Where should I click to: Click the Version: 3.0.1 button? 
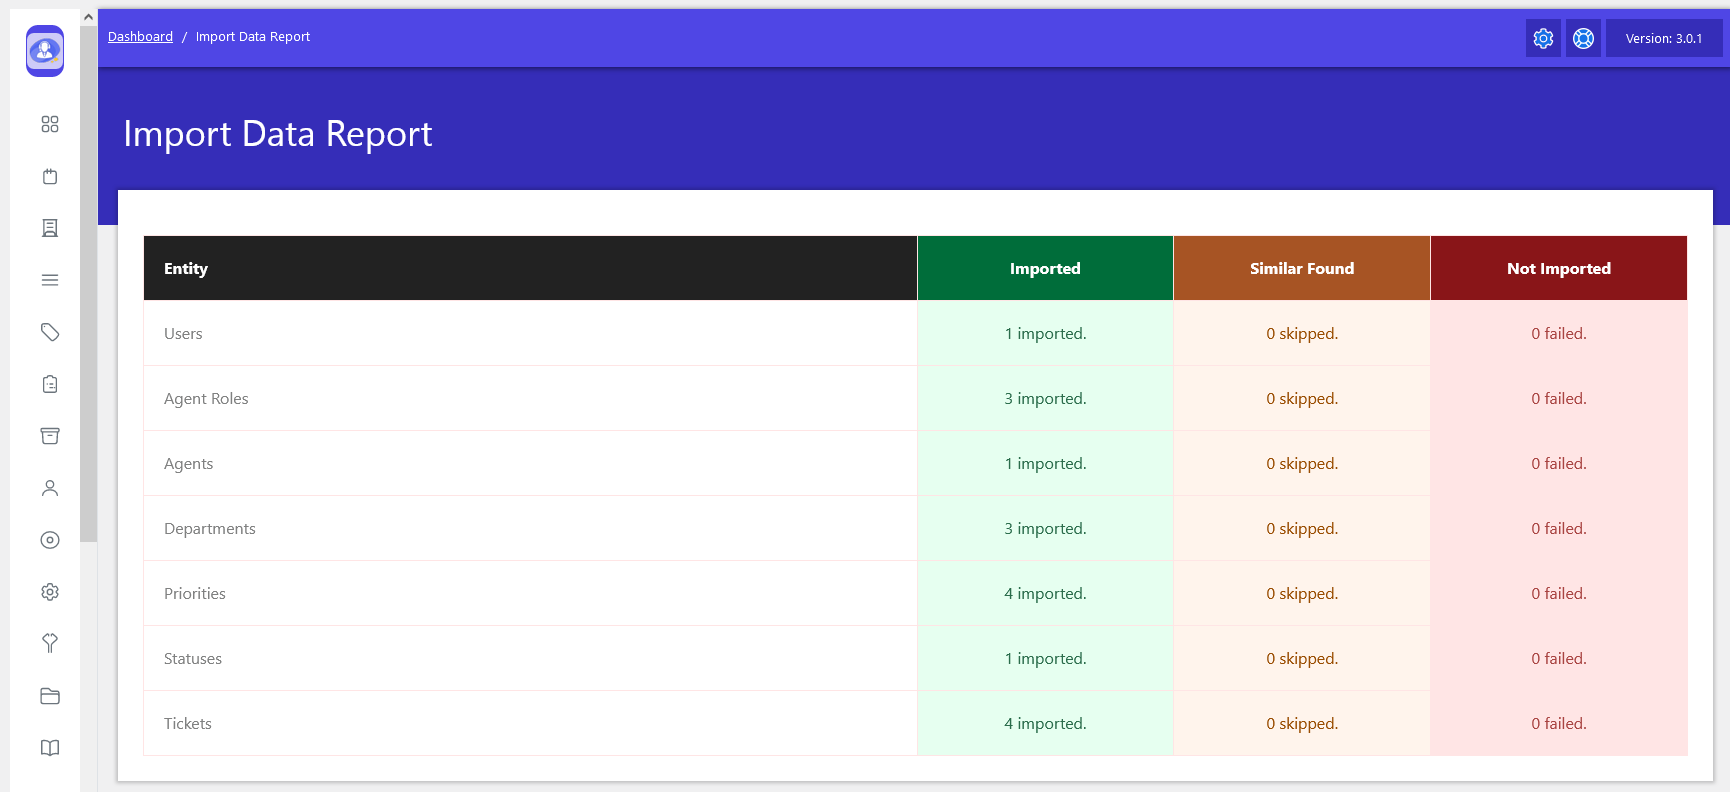pyautogui.click(x=1663, y=38)
